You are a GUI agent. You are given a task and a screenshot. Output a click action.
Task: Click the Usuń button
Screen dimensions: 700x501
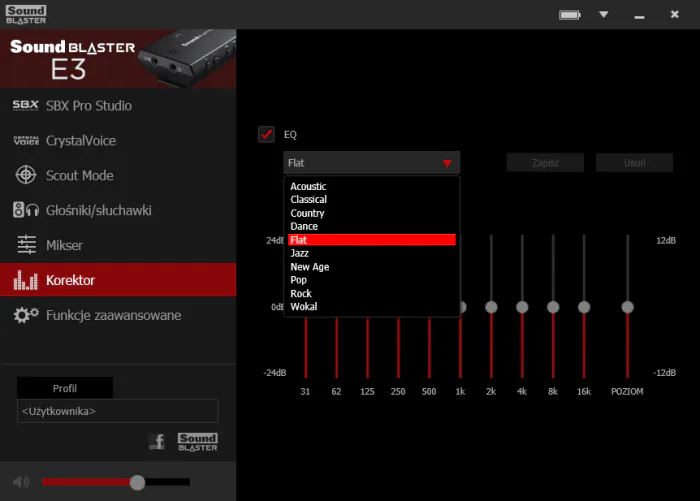[x=634, y=163]
